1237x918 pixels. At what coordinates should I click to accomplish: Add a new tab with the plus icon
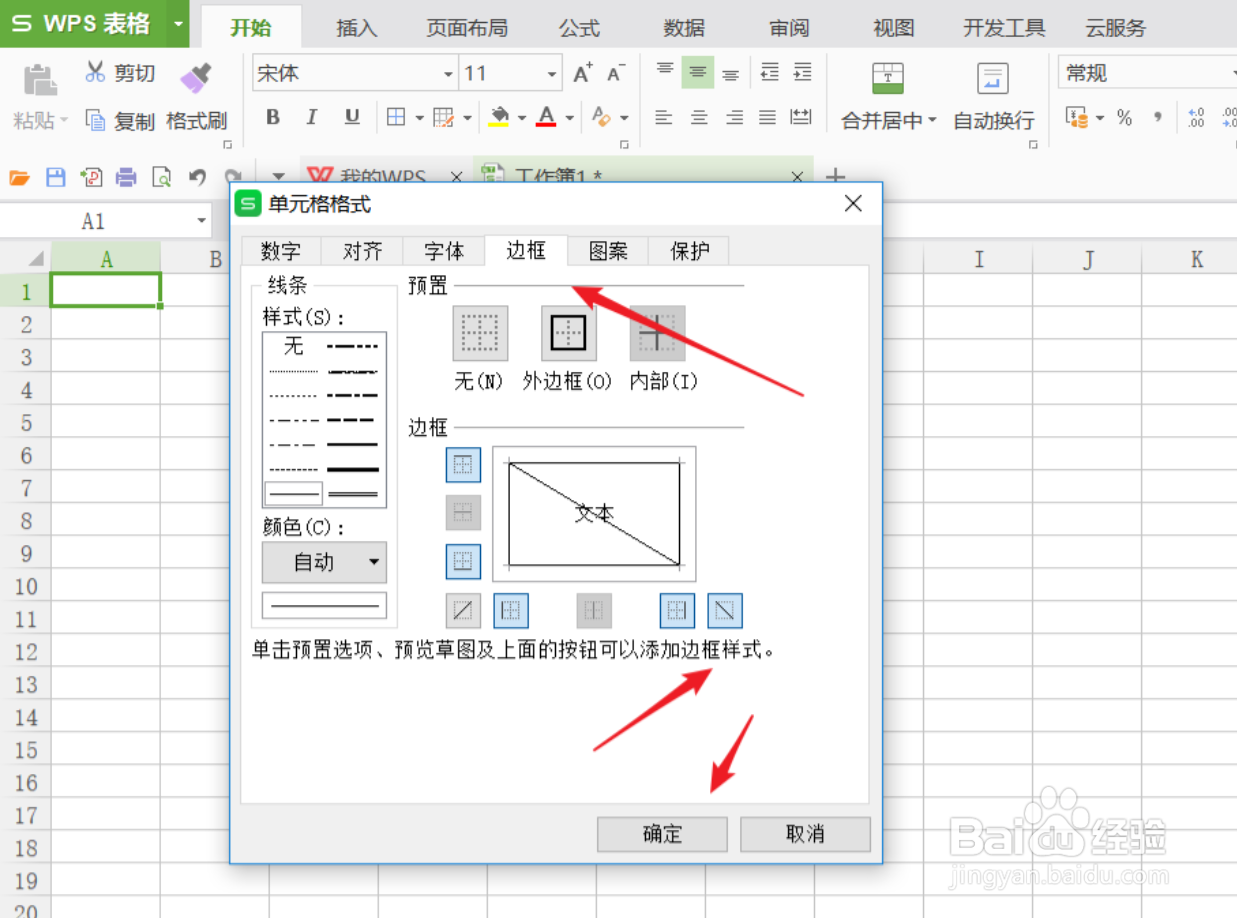(835, 177)
